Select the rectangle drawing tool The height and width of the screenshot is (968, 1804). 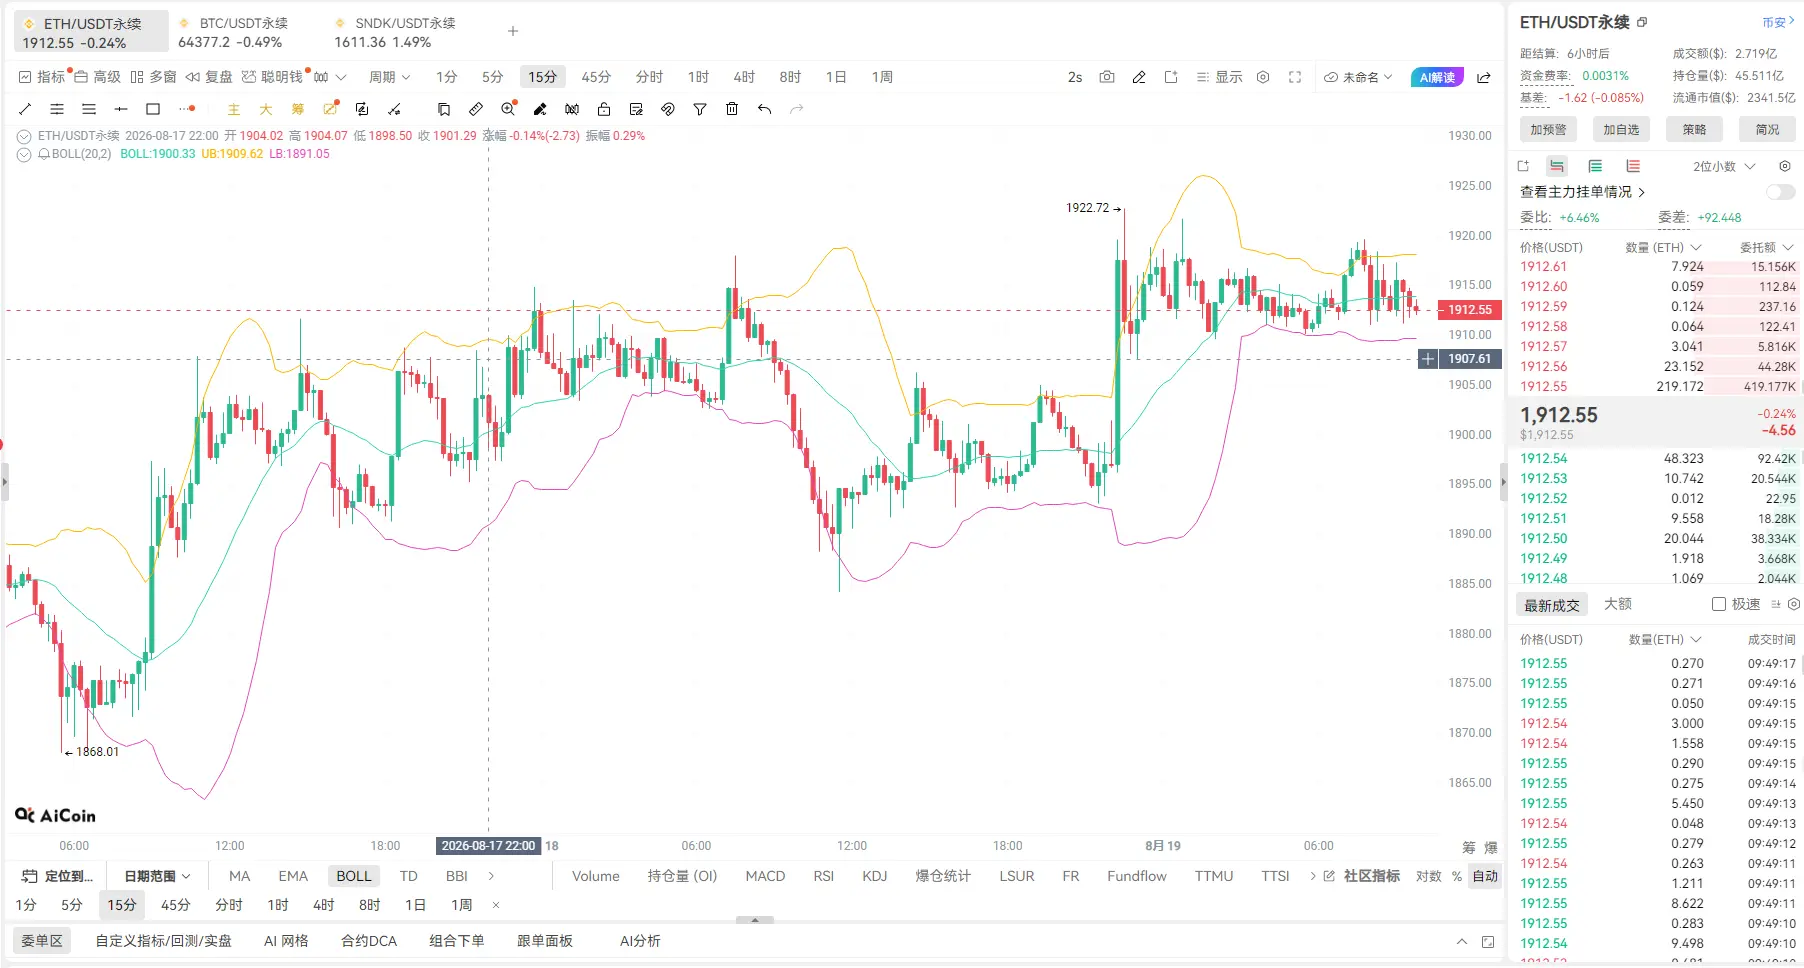coord(153,109)
